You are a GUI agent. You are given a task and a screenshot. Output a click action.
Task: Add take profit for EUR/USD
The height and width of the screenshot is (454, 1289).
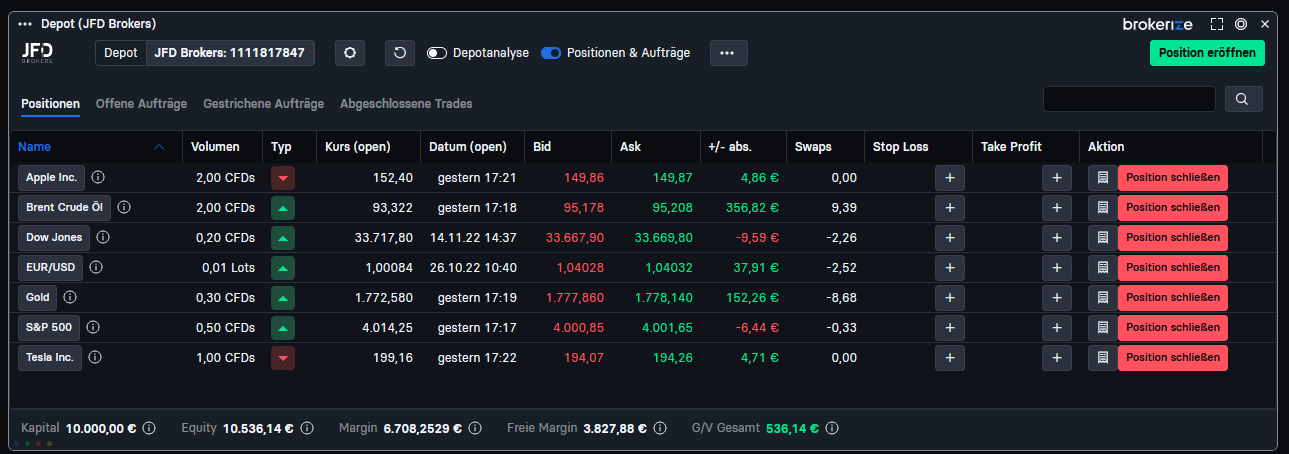1056,267
